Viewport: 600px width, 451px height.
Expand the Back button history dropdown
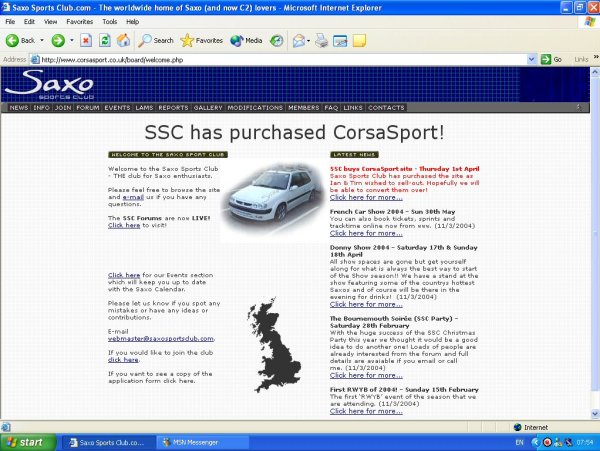(x=42, y=40)
